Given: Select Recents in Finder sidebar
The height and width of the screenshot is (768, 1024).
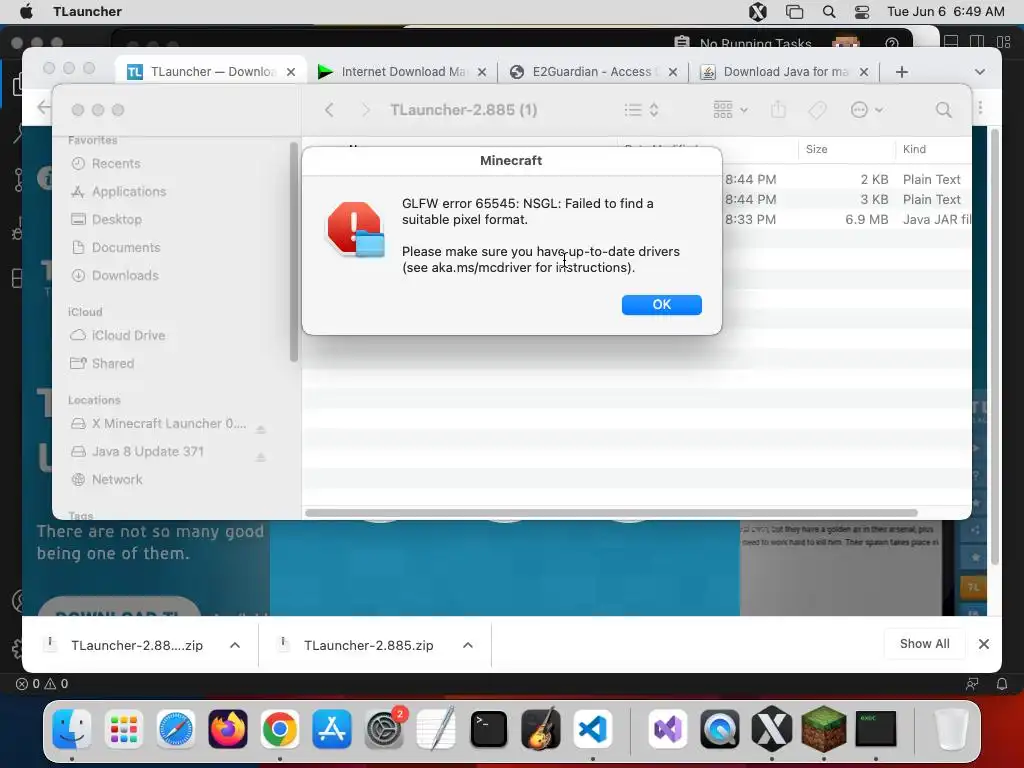Looking at the screenshot, I should (116, 163).
